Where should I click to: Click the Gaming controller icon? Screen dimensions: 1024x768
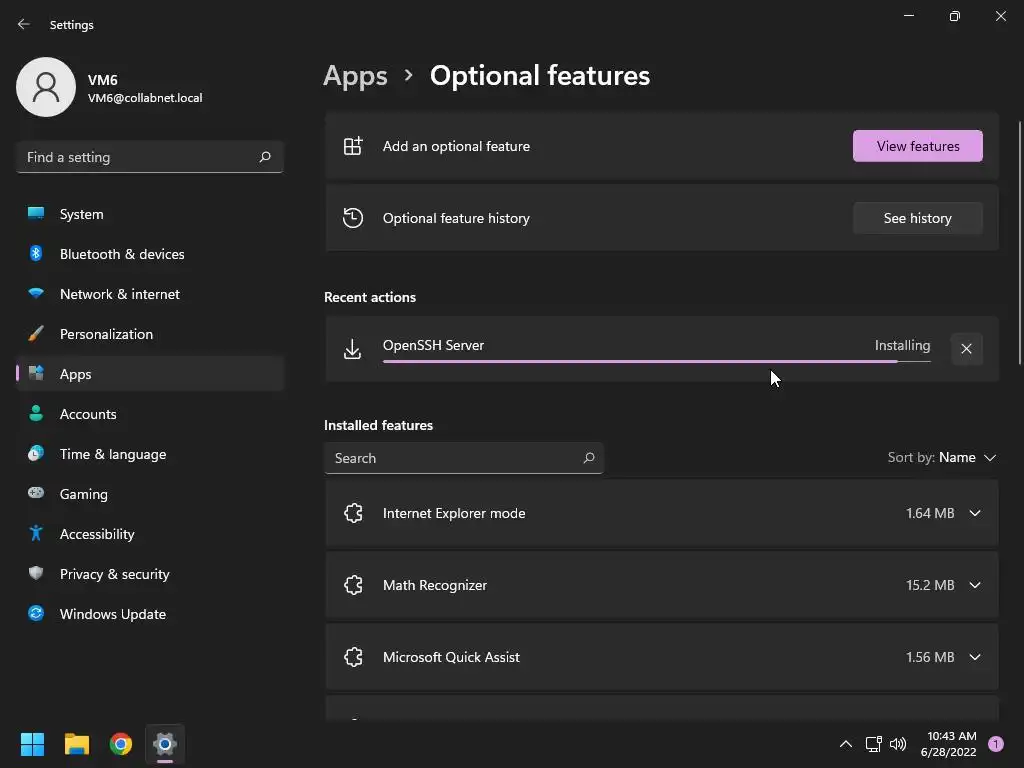point(36,494)
